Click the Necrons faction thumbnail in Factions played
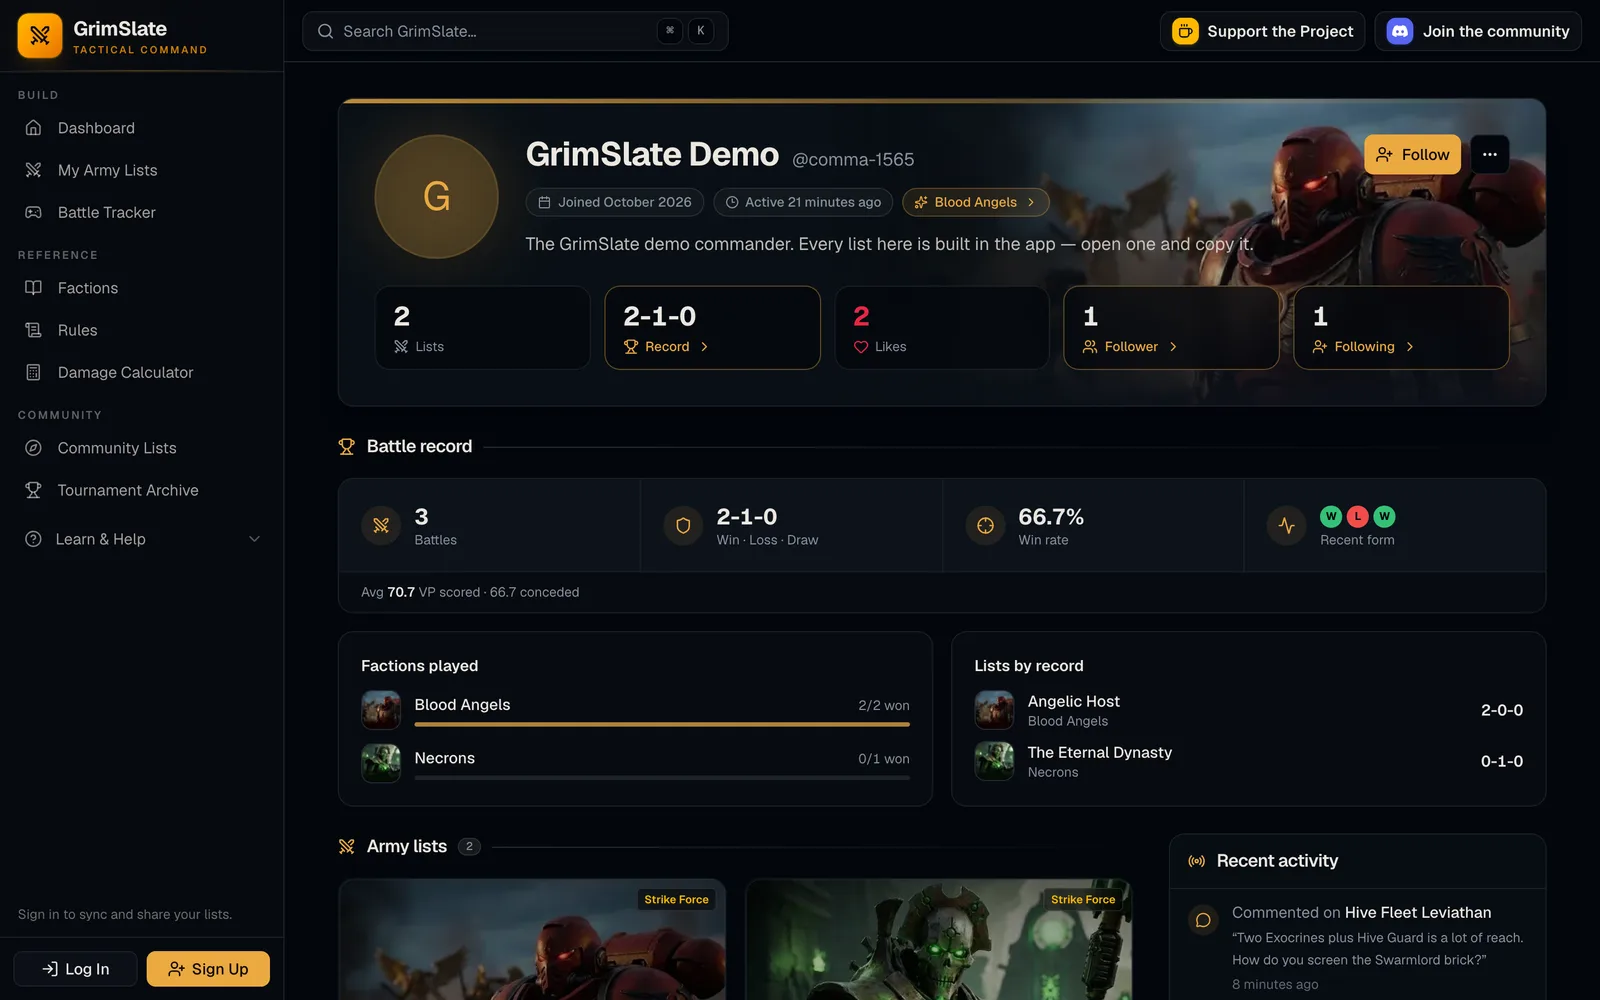The width and height of the screenshot is (1600, 1000). tap(381, 763)
